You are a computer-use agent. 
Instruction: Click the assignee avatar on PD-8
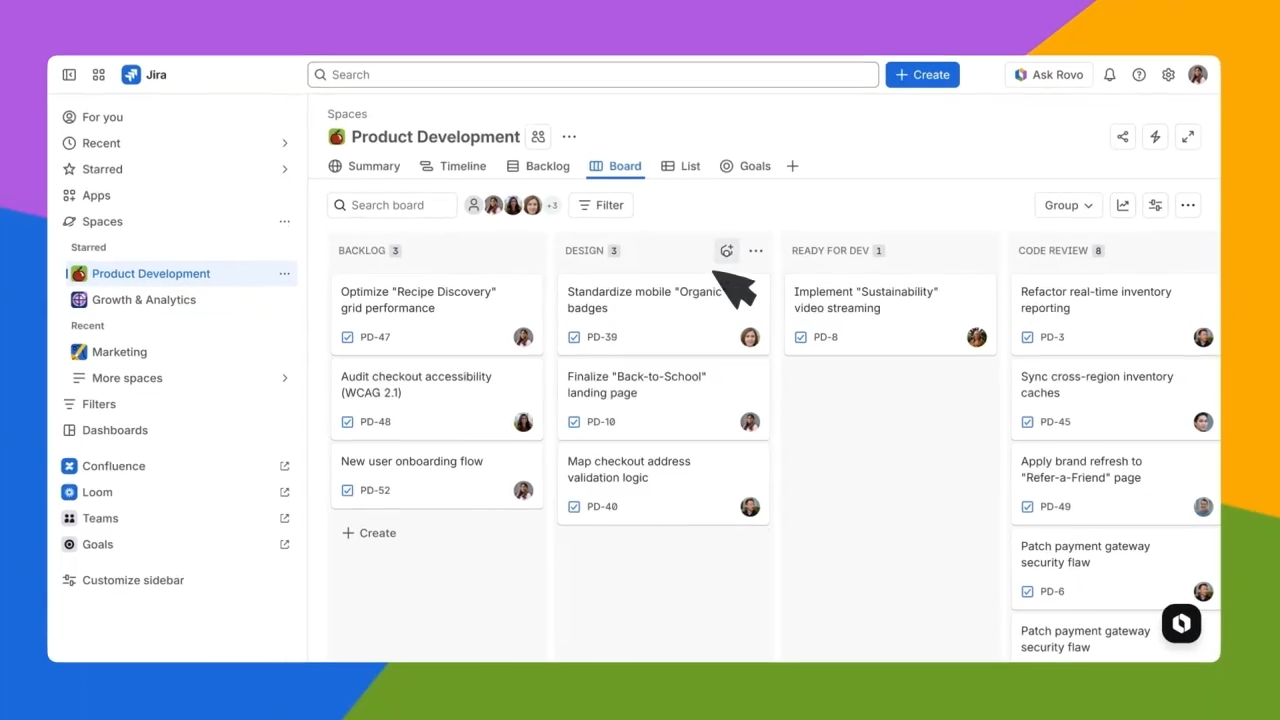pyautogui.click(x=977, y=337)
